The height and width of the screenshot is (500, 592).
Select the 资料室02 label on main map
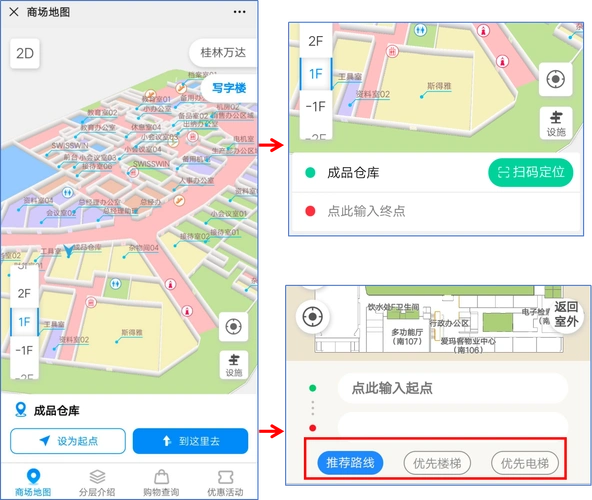(x=74, y=340)
